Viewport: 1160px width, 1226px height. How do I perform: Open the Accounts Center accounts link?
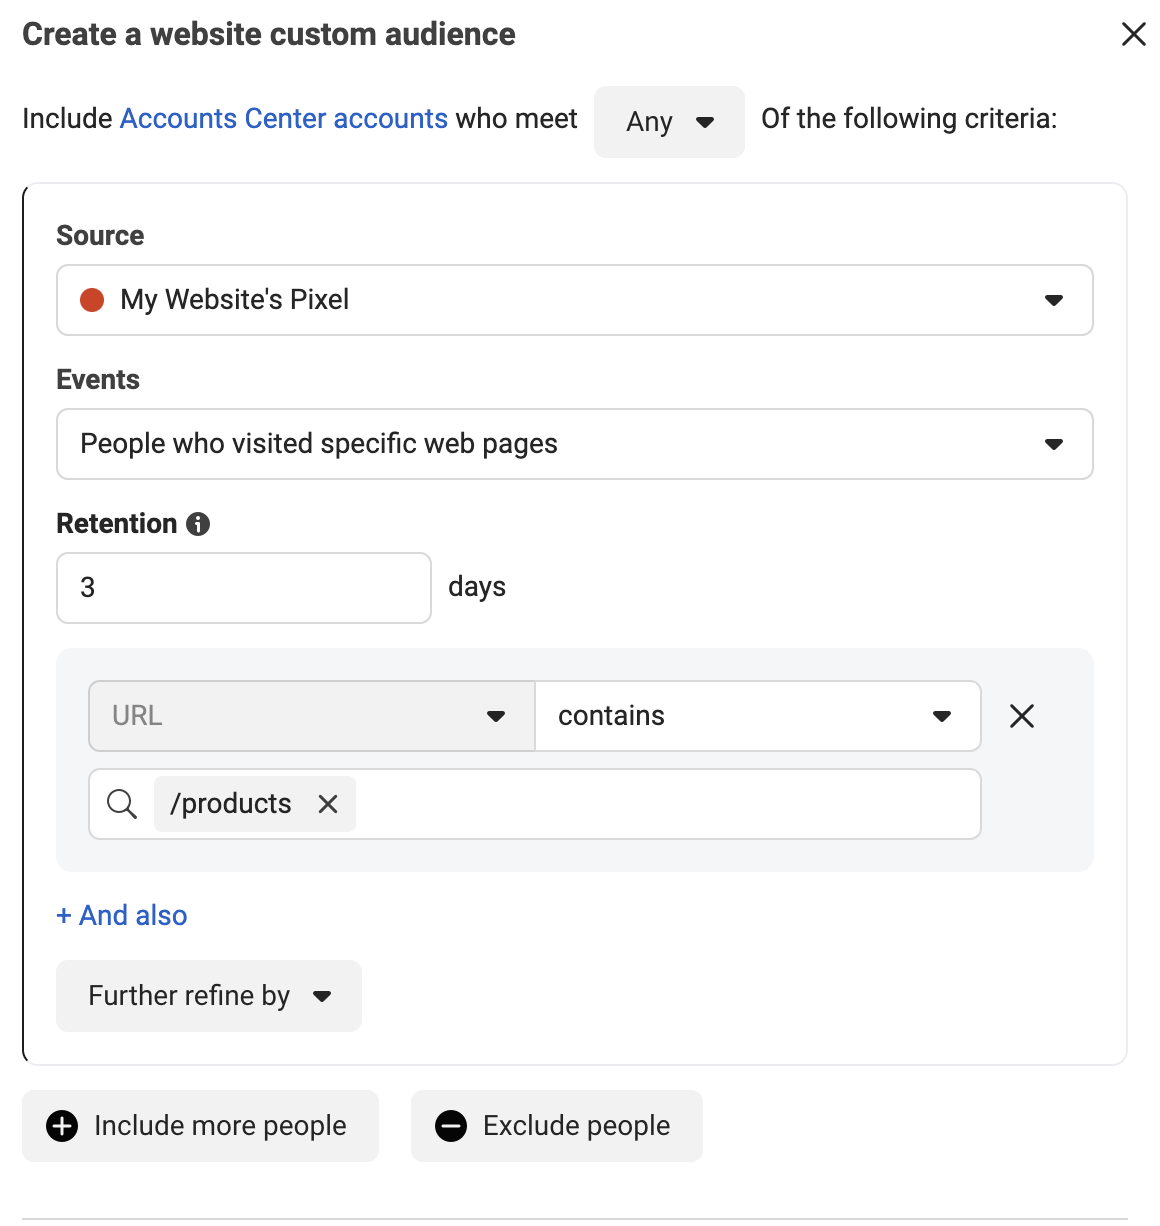coord(284,118)
